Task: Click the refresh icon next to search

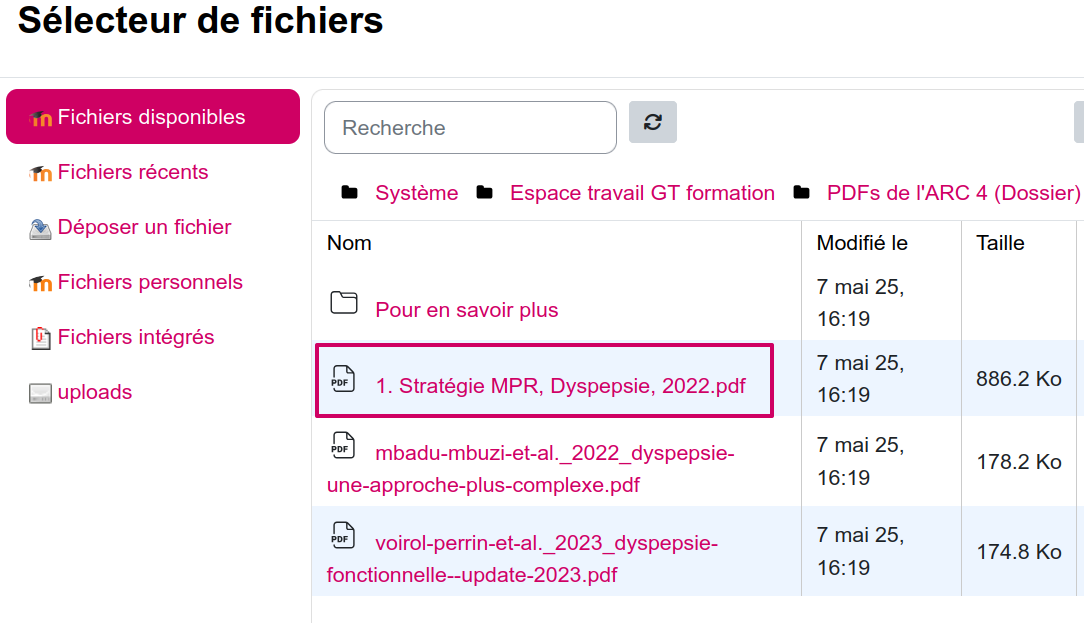Action: pyautogui.click(x=653, y=122)
